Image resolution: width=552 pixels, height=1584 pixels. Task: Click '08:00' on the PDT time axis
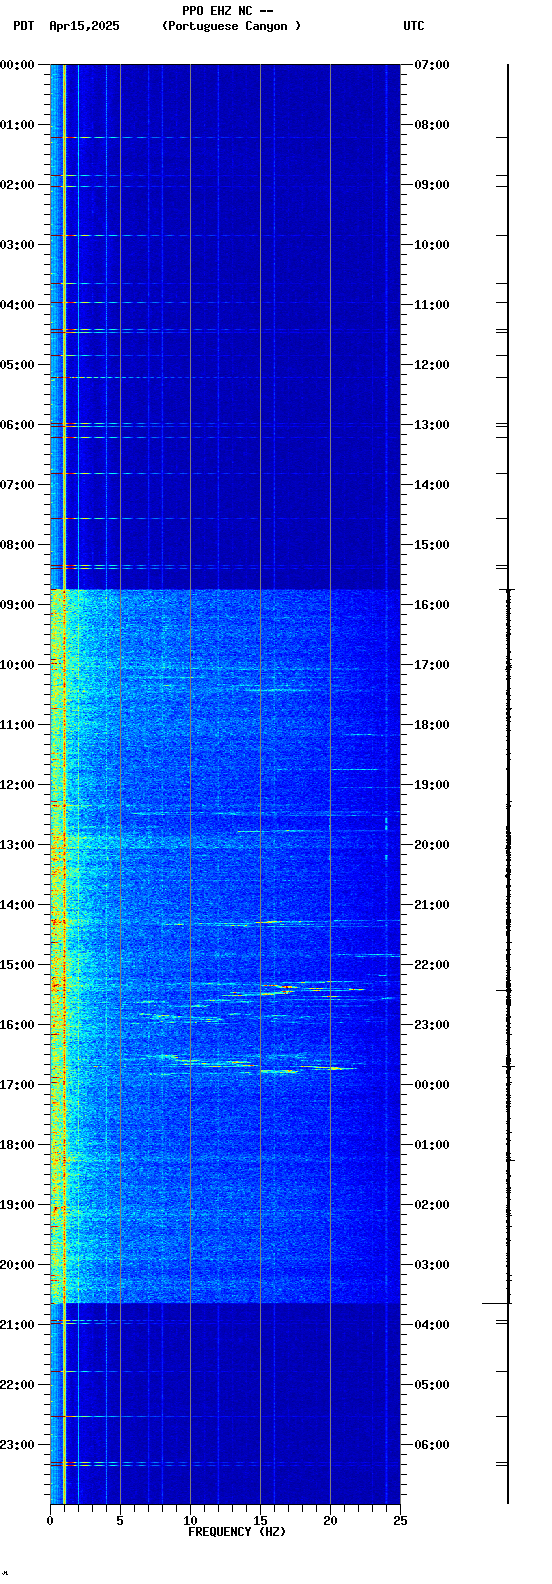coord(17,545)
